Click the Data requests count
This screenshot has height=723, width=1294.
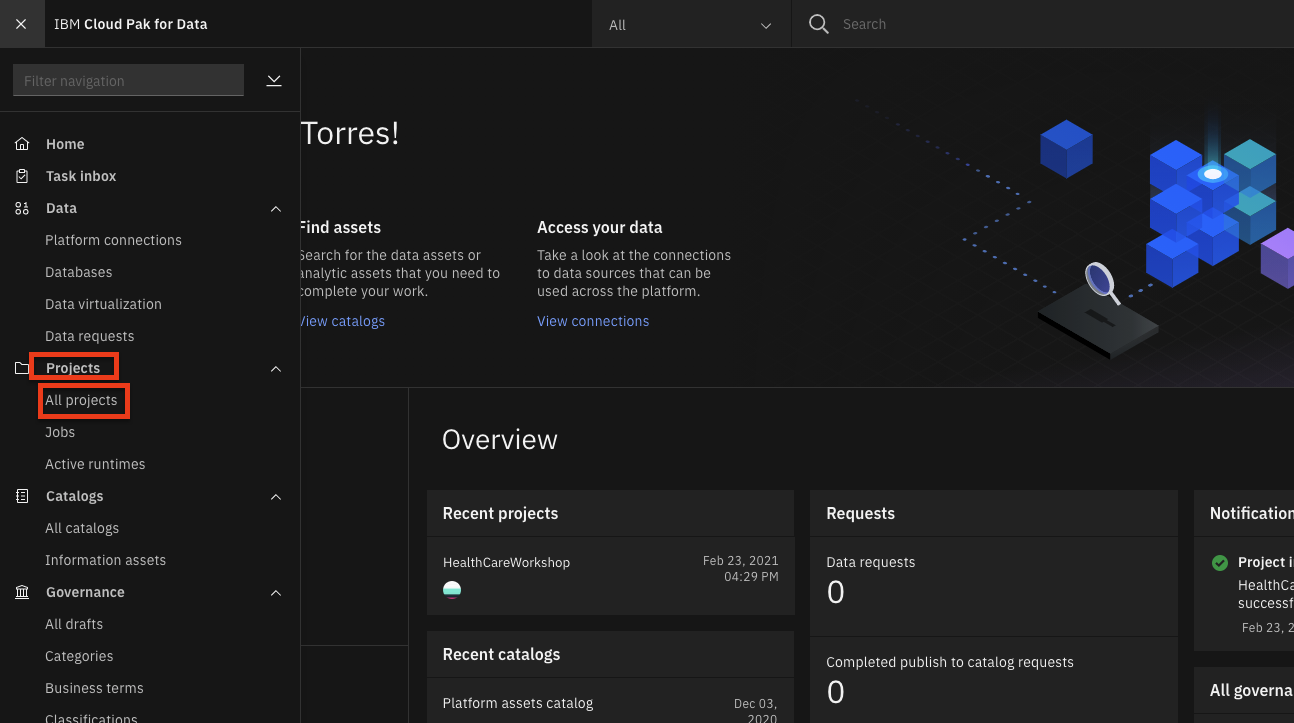pyautogui.click(x=836, y=592)
